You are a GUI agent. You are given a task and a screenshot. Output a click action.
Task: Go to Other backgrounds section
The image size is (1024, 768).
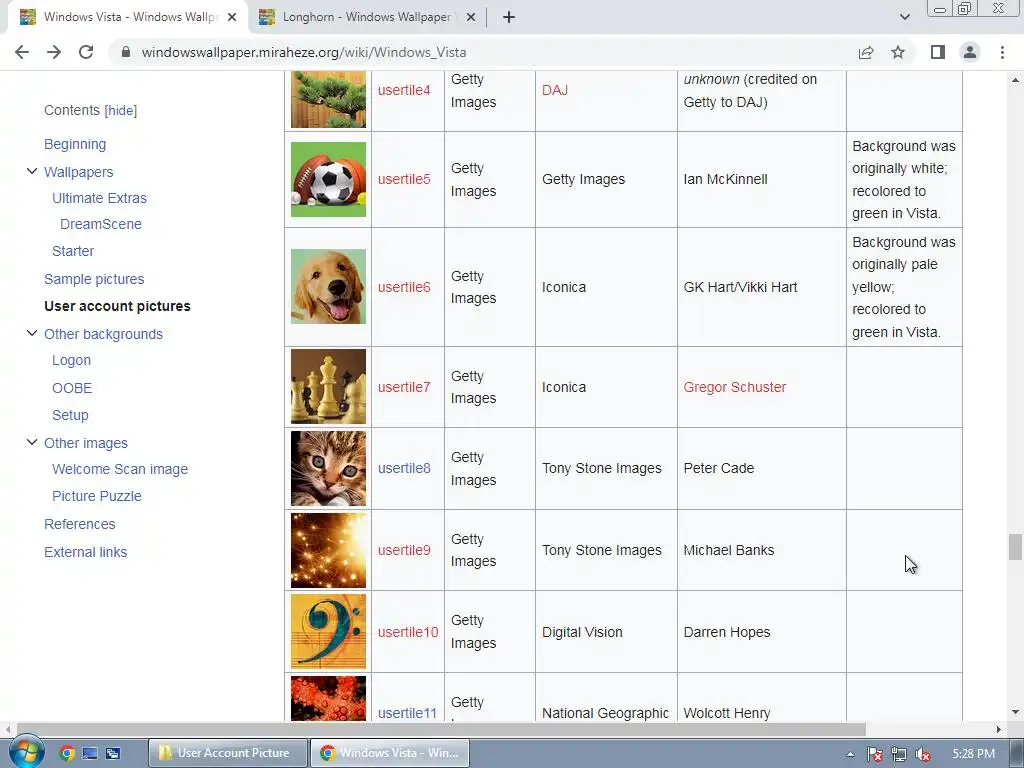pyautogui.click(x=103, y=334)
